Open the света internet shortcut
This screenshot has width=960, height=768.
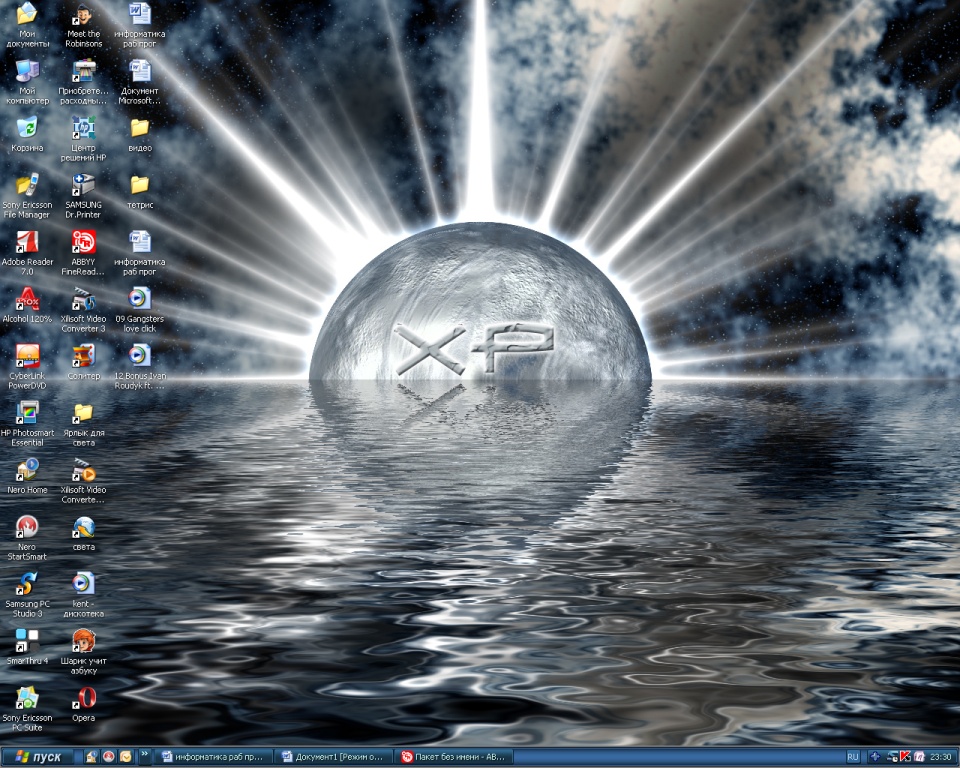(84, 533)
